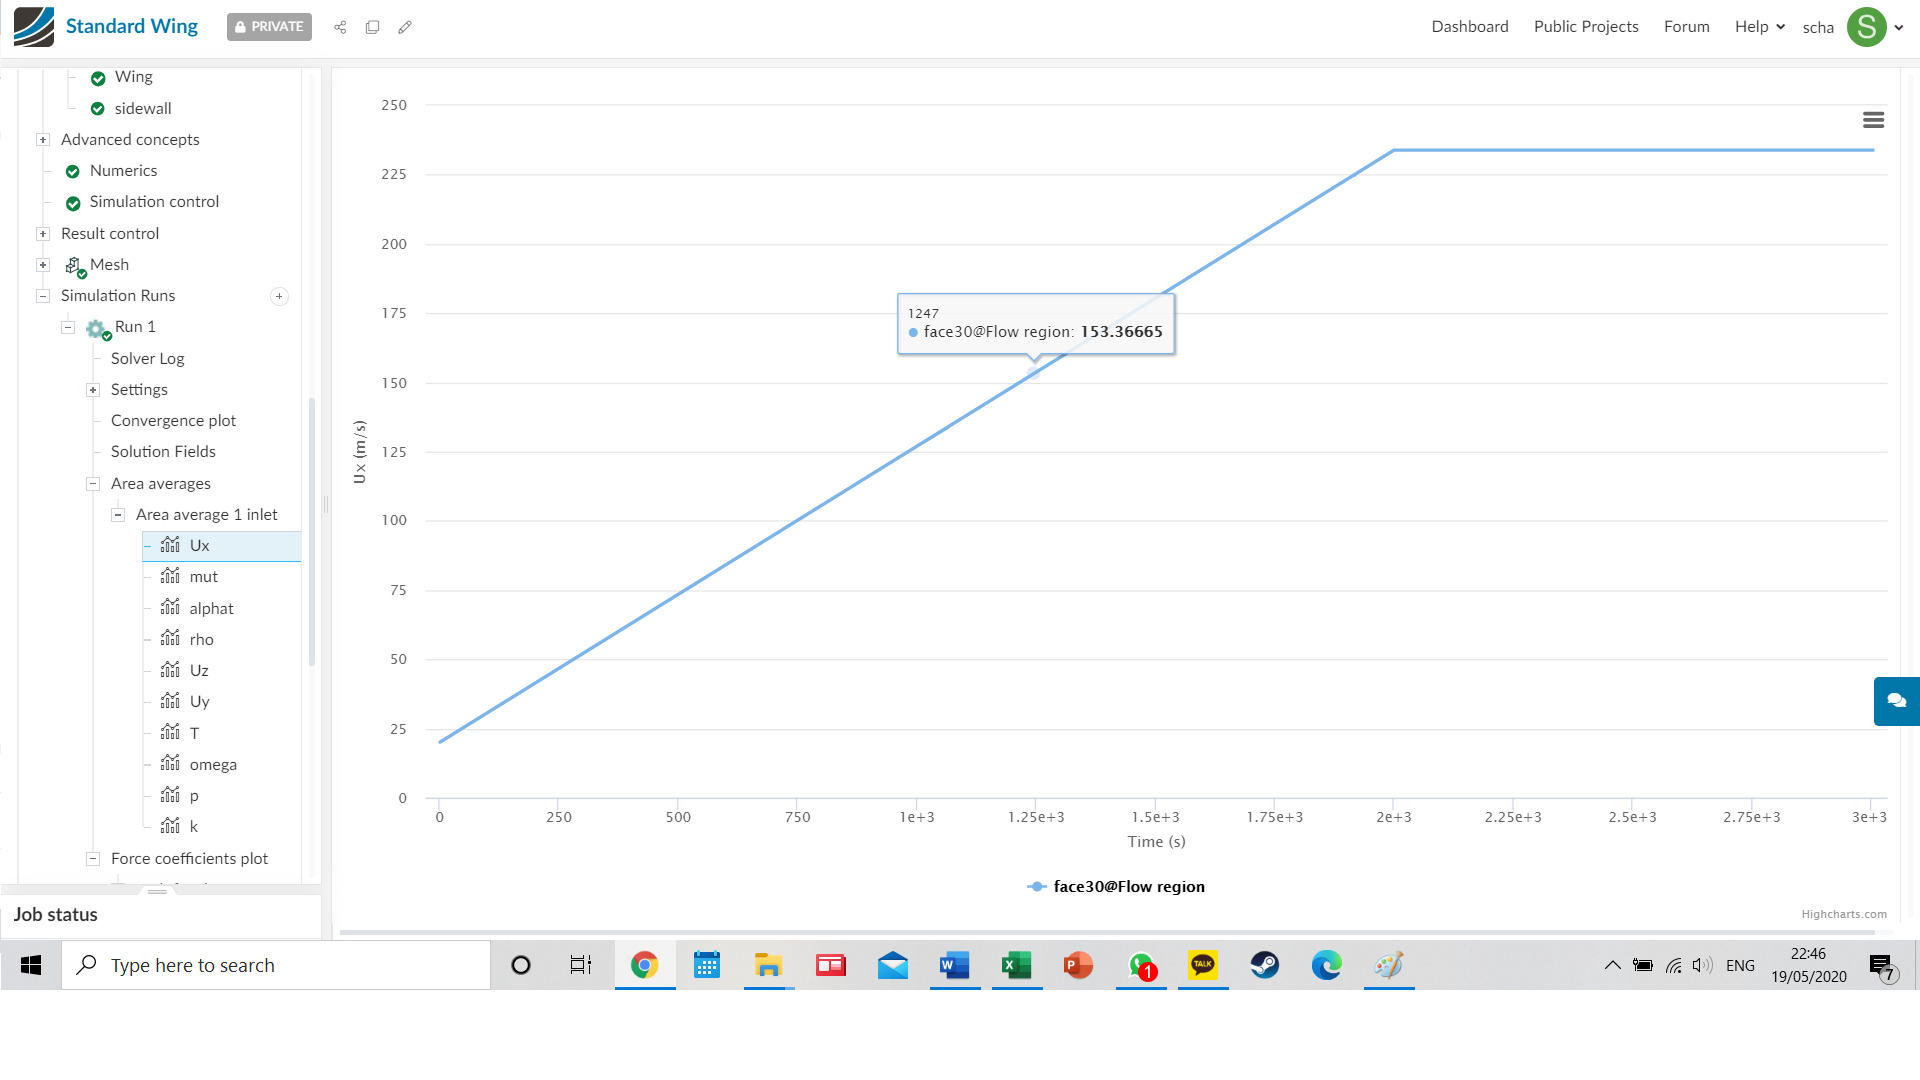
Task: Open Excel from the taskbar
Action: 1016,965
